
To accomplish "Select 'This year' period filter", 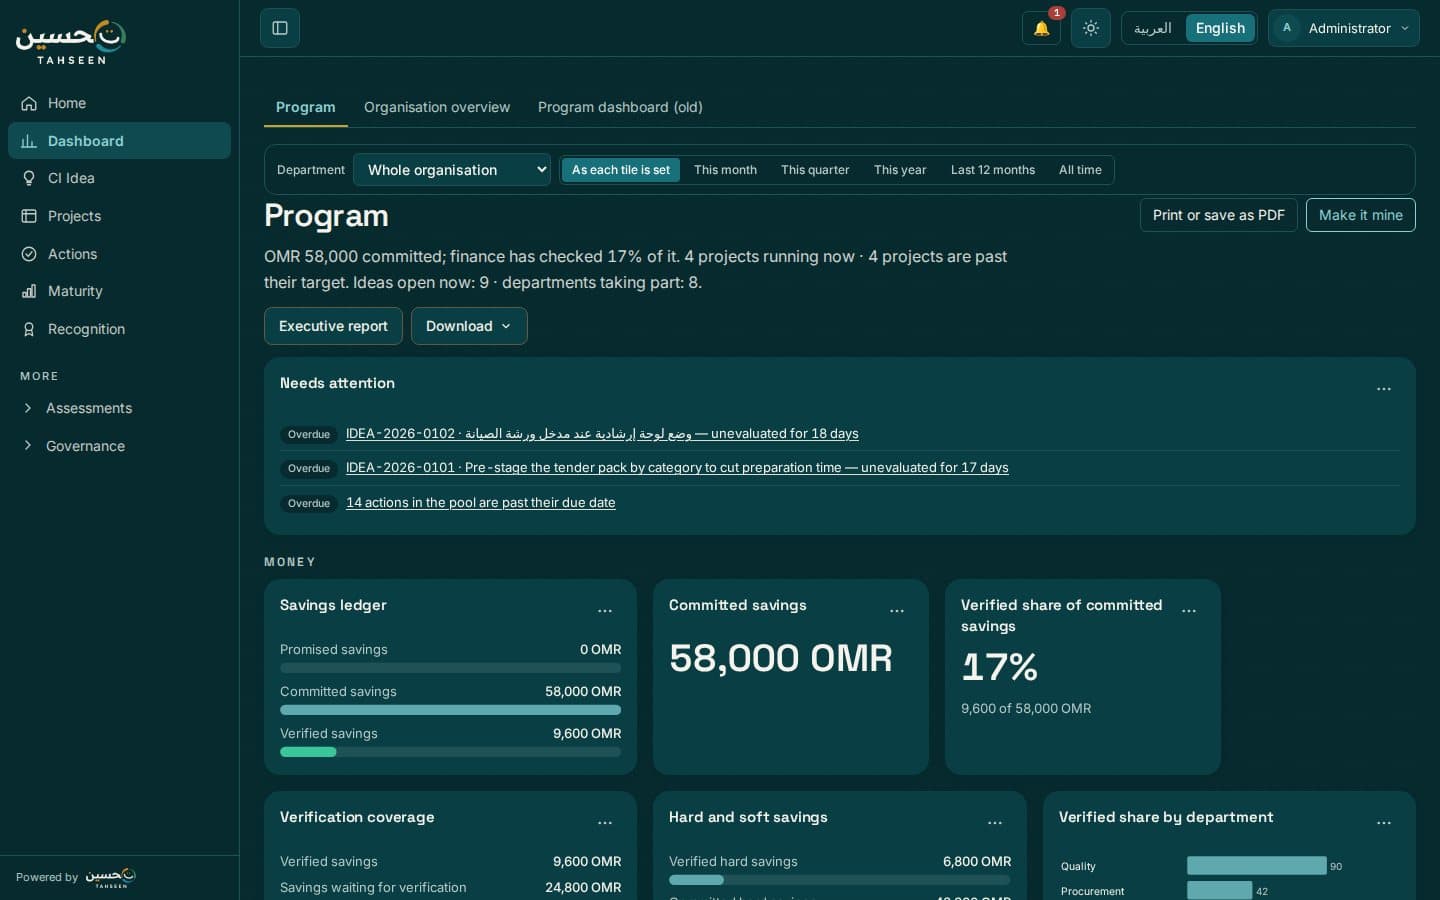I will [x=900, y=170].
